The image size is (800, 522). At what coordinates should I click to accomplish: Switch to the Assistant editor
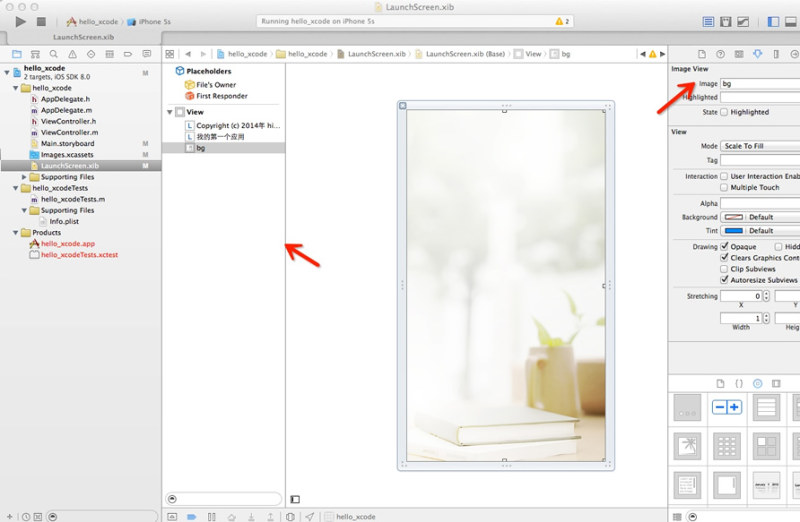(x=726, y=21)
